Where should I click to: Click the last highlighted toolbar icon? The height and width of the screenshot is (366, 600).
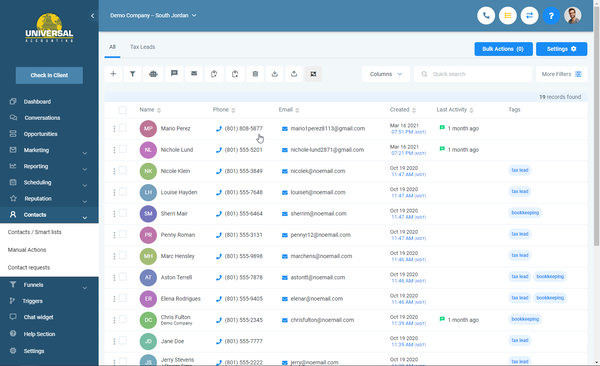(313, 74)
